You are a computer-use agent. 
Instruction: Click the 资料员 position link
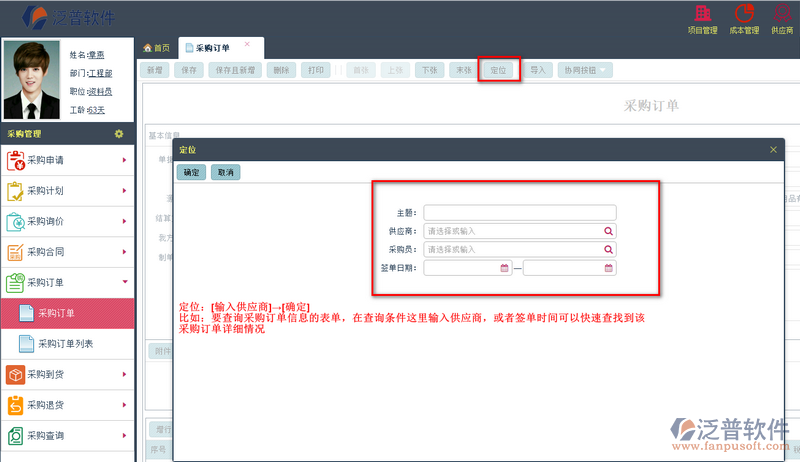click(100, 91)
